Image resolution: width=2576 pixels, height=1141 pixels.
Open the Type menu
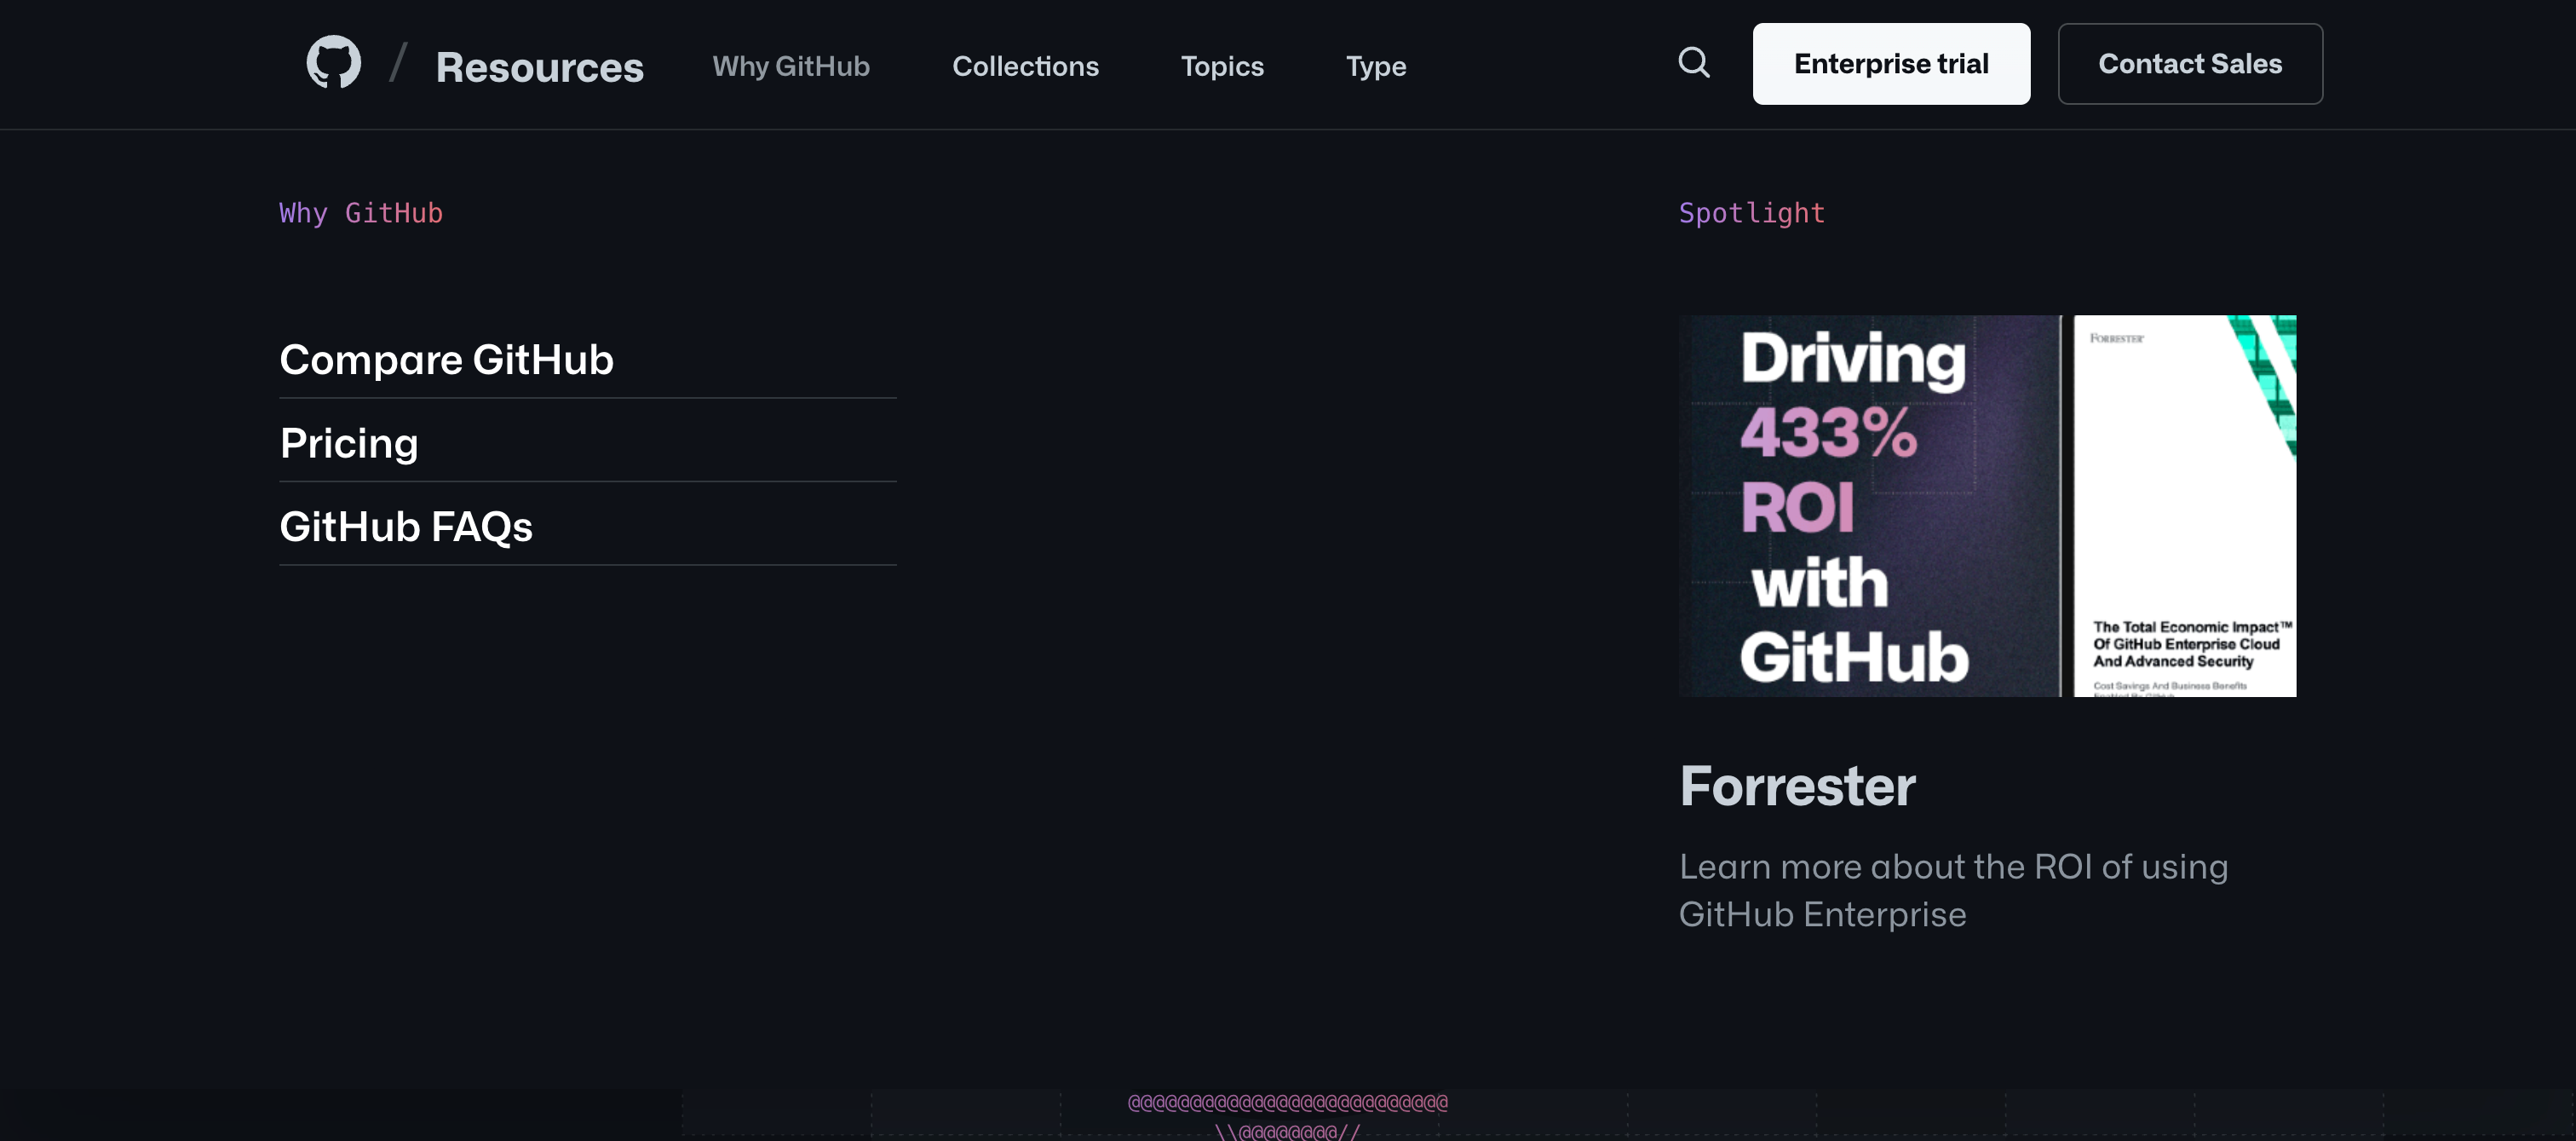coord(1375,66)
